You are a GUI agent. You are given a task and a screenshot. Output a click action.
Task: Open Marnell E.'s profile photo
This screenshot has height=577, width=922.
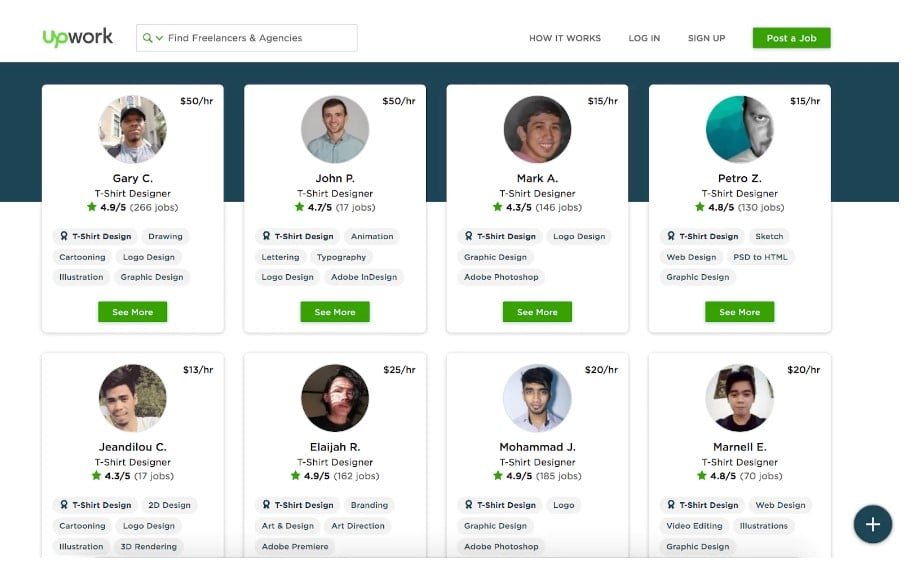click(740, 398)
